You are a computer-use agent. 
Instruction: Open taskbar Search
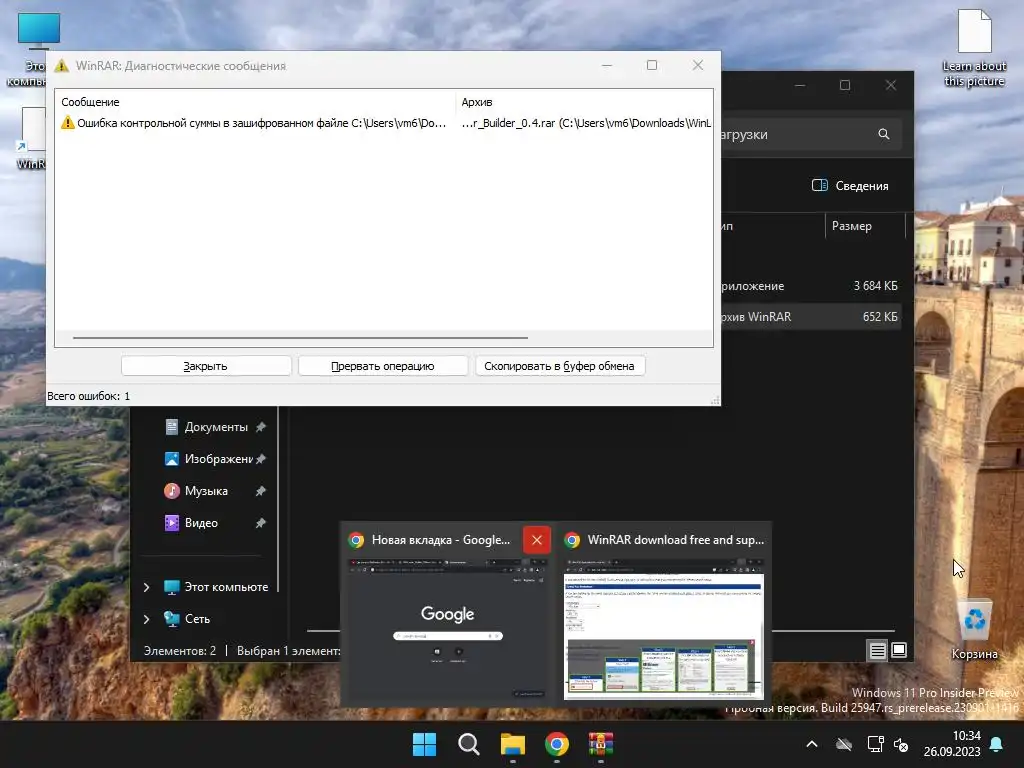[x=468, y=744]
